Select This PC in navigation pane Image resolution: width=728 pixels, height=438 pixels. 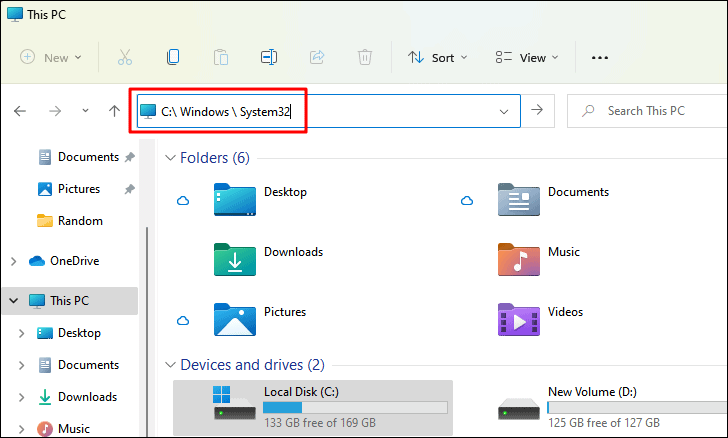pos(70,301)
